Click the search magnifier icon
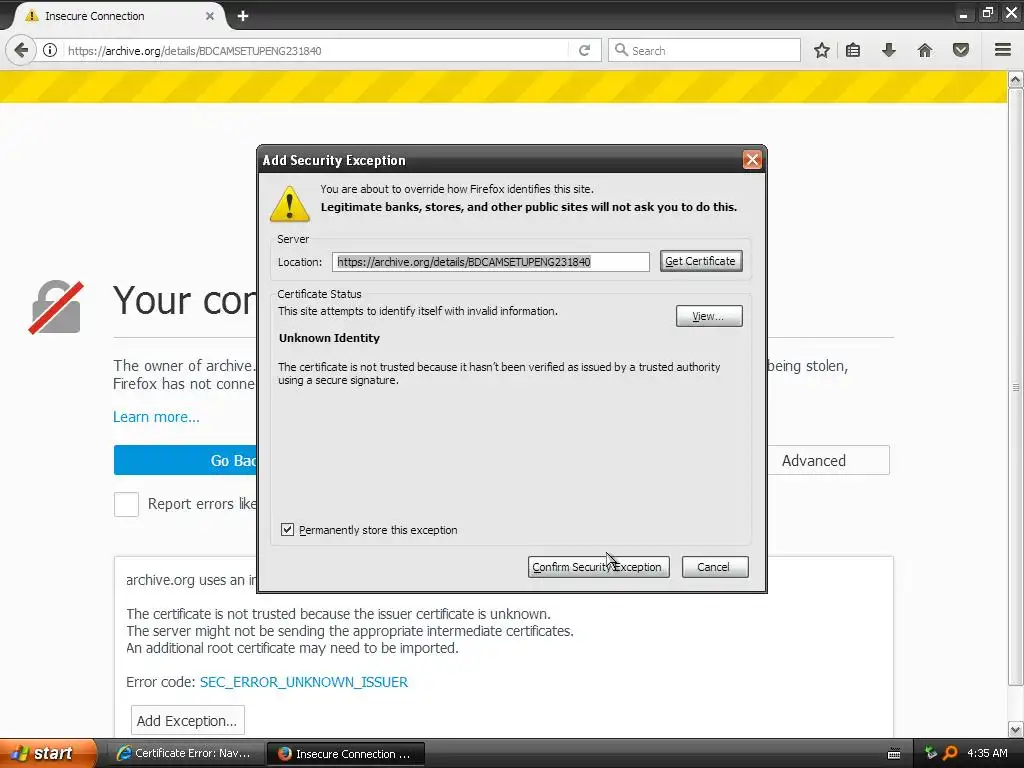The width and height of the screenshot is (1024, 768). [x=622, y=50]
